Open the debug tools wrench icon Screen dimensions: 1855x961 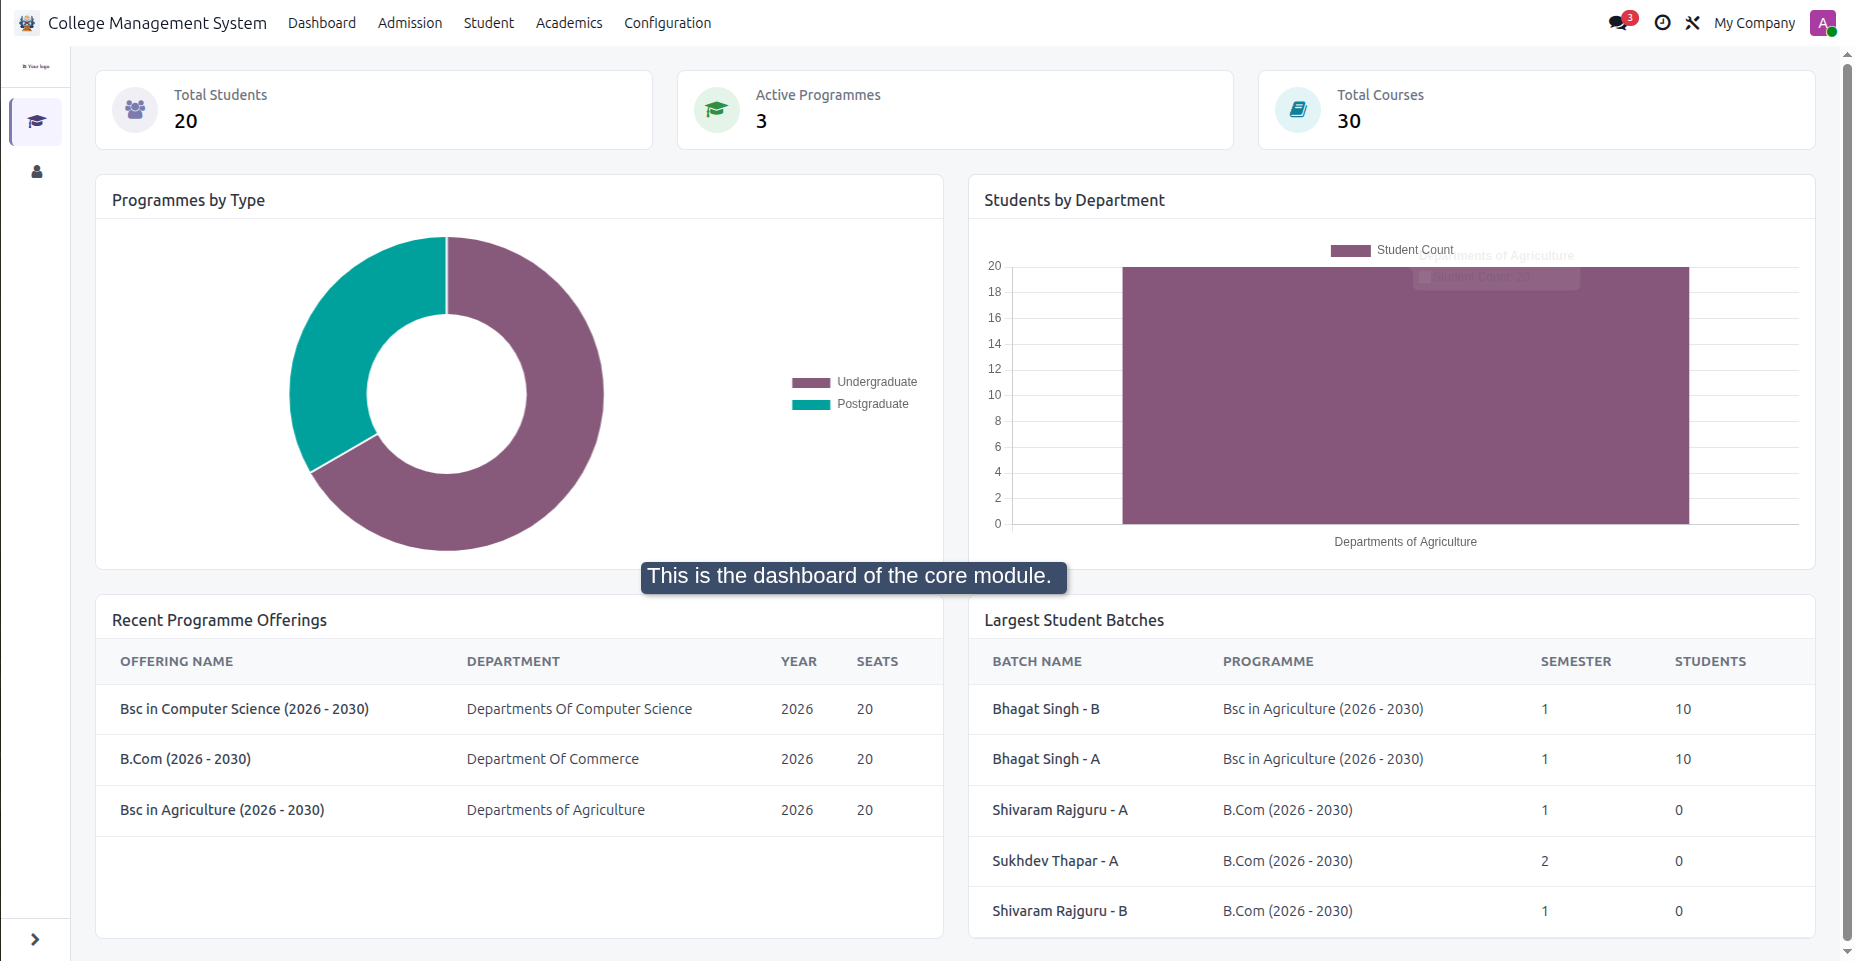[x=1692, y=23]
